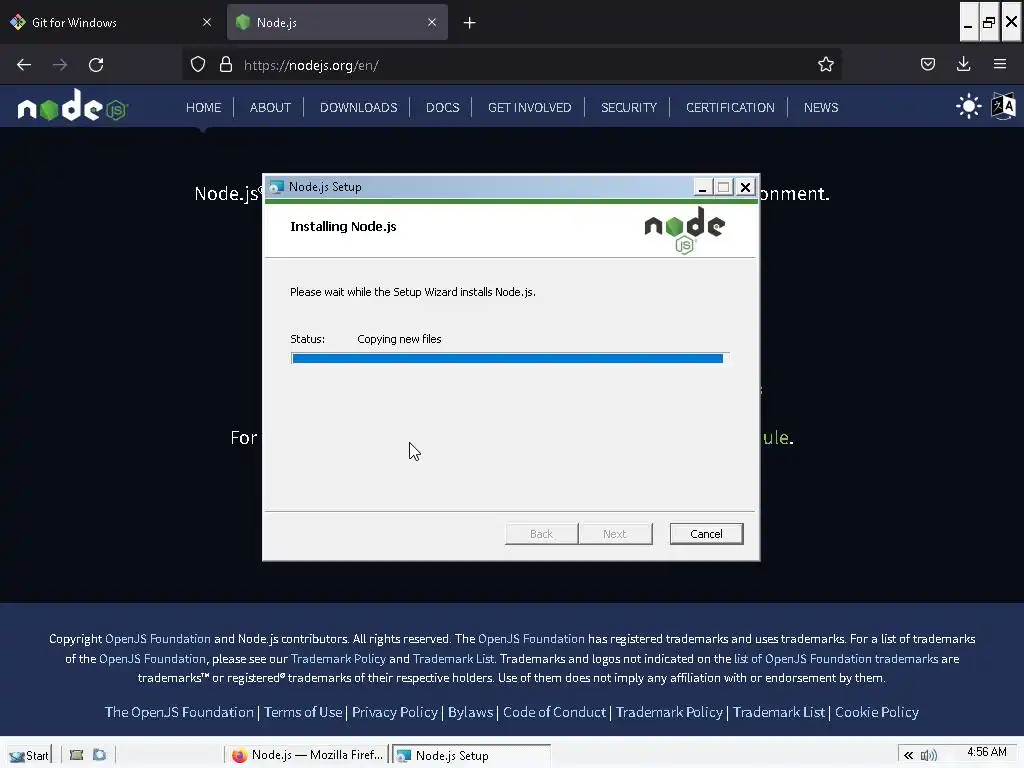Open The OpenJS Foundation footer link
This screenshot has height=768, width=1024.
[179, 712]
